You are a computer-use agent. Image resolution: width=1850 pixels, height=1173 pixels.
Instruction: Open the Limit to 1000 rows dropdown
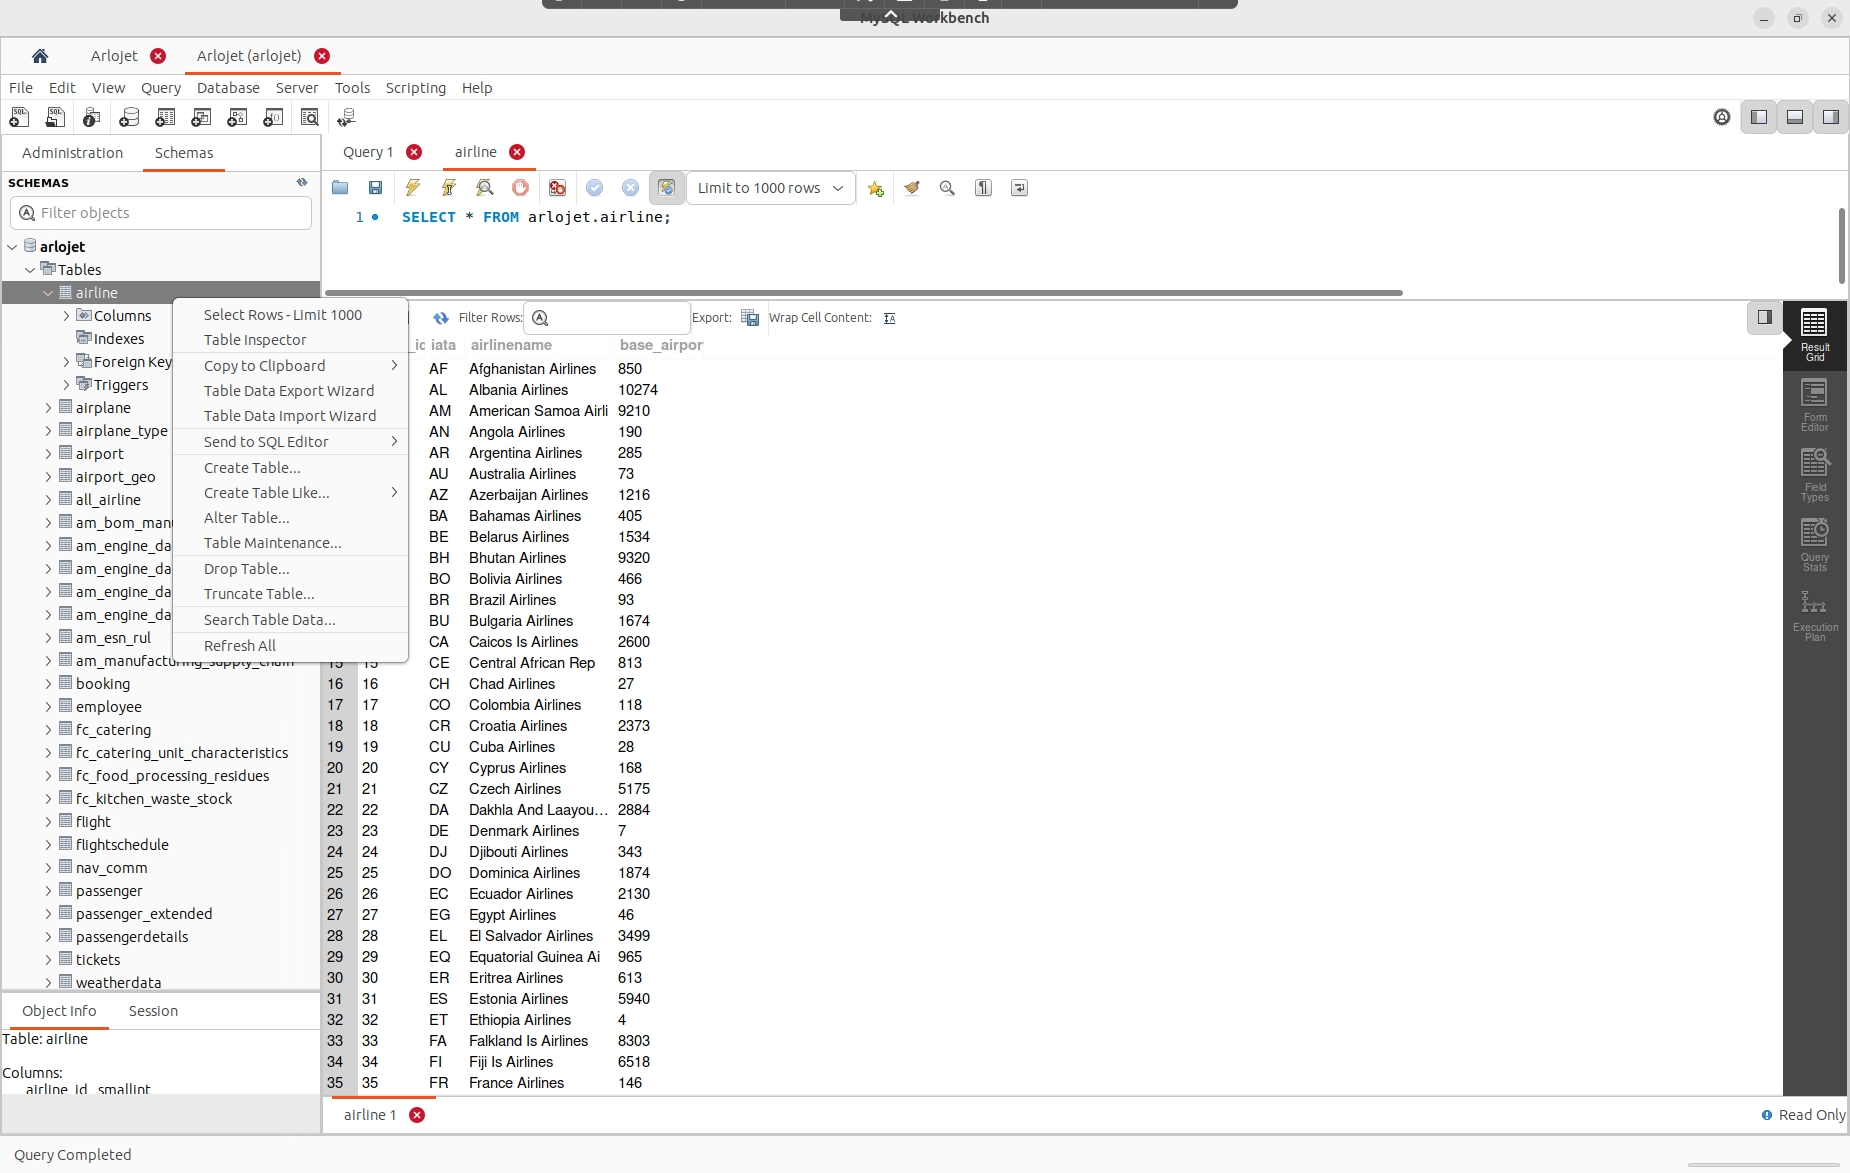[770, 188]
